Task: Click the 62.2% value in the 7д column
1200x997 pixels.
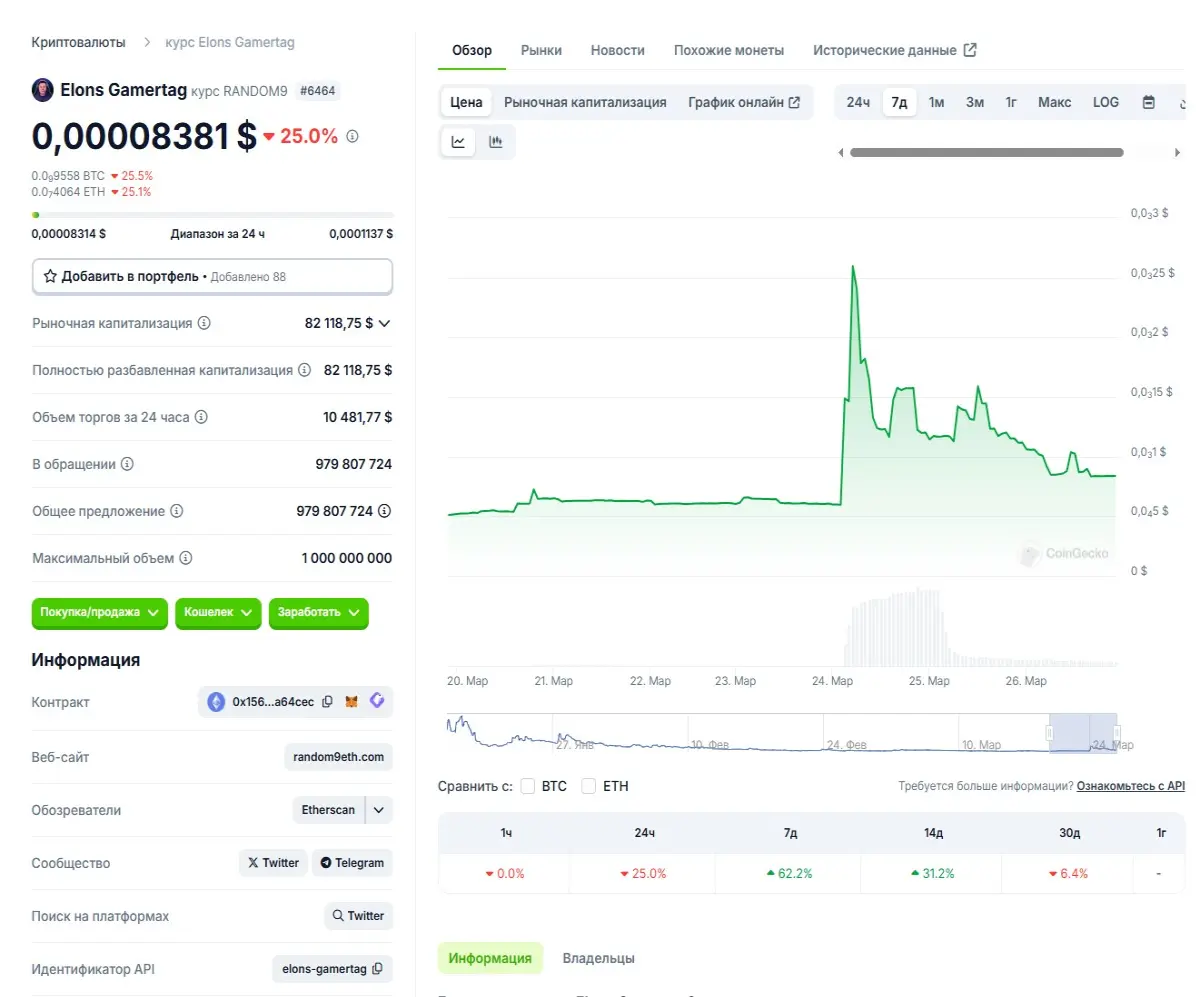Action: pyautogui.click(x=787, y=873)
